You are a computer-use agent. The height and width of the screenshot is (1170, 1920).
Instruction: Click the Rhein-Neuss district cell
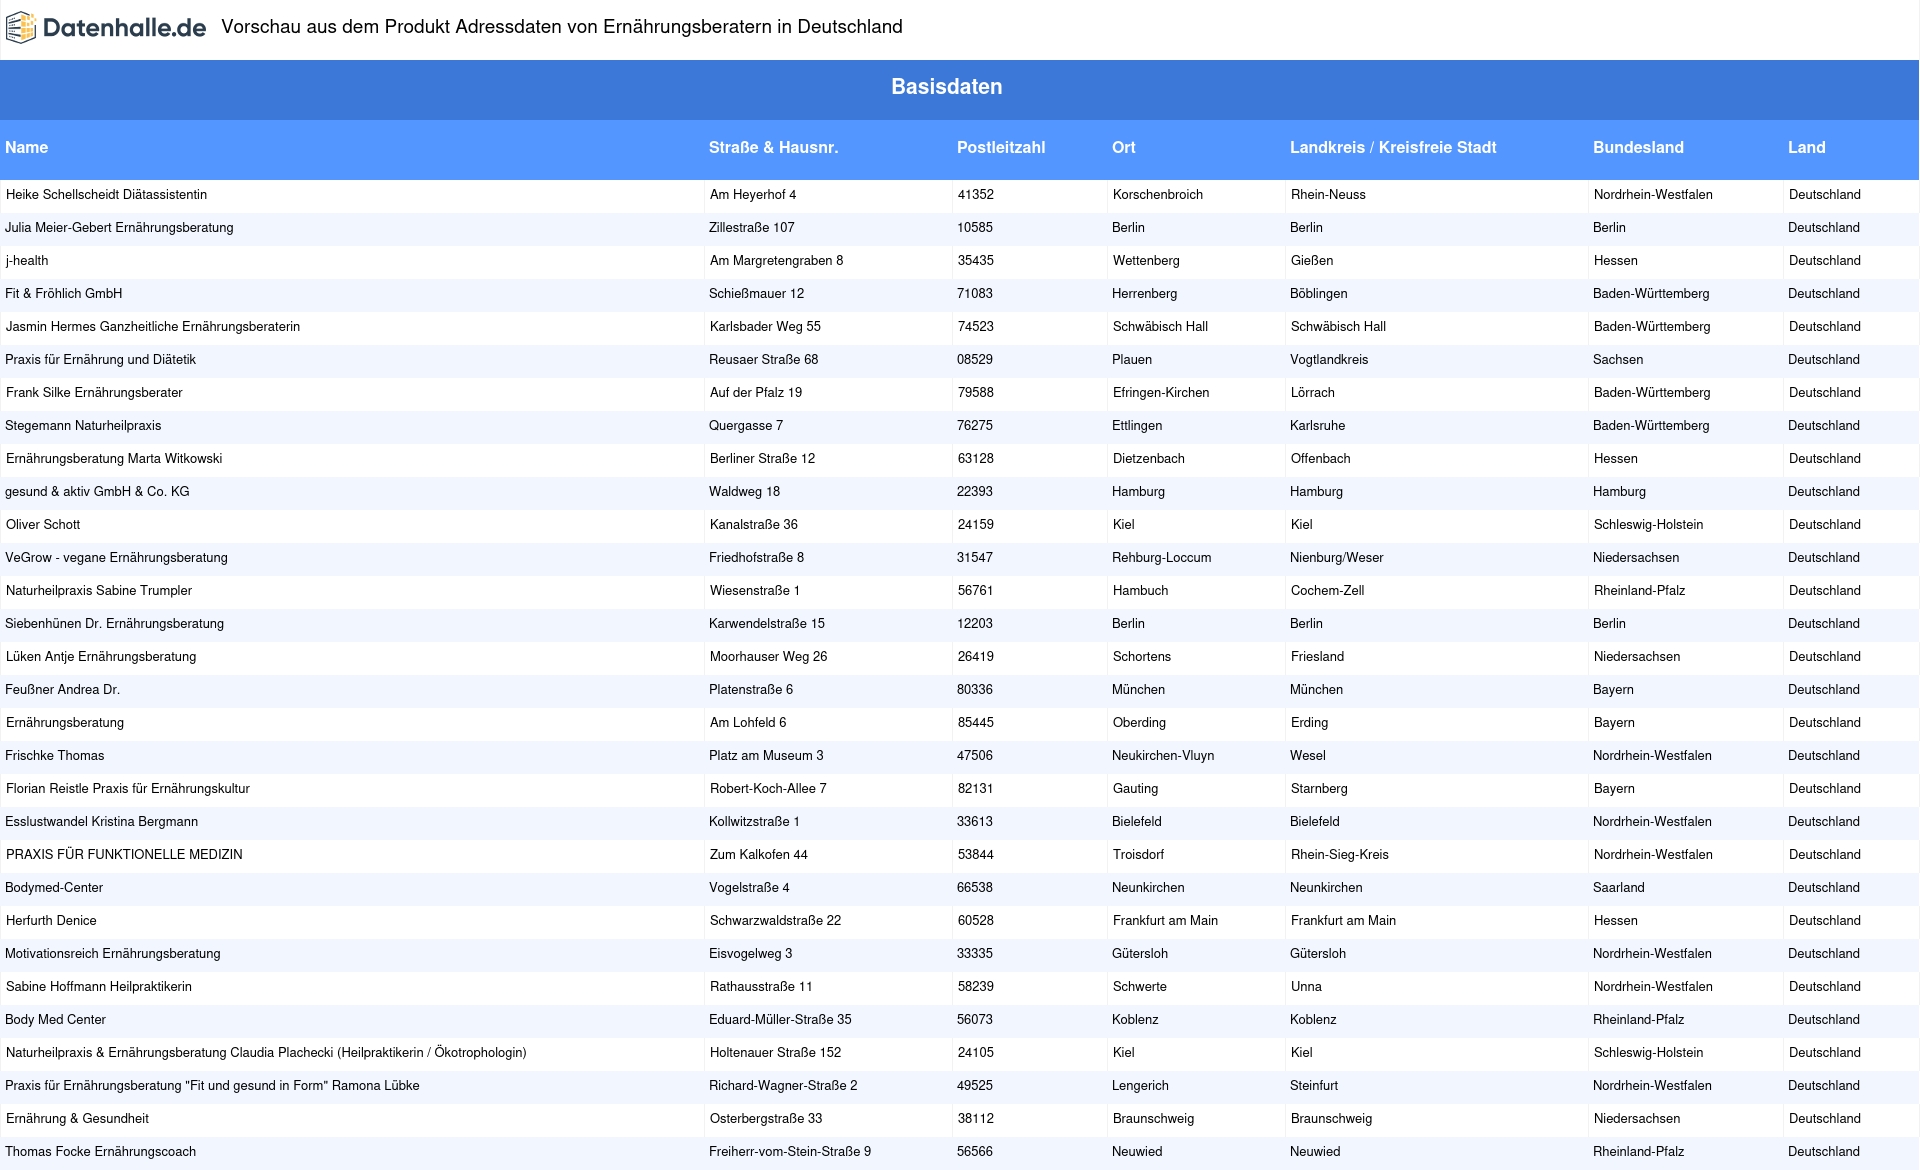pyautogui.click(x=1328, y=195)
